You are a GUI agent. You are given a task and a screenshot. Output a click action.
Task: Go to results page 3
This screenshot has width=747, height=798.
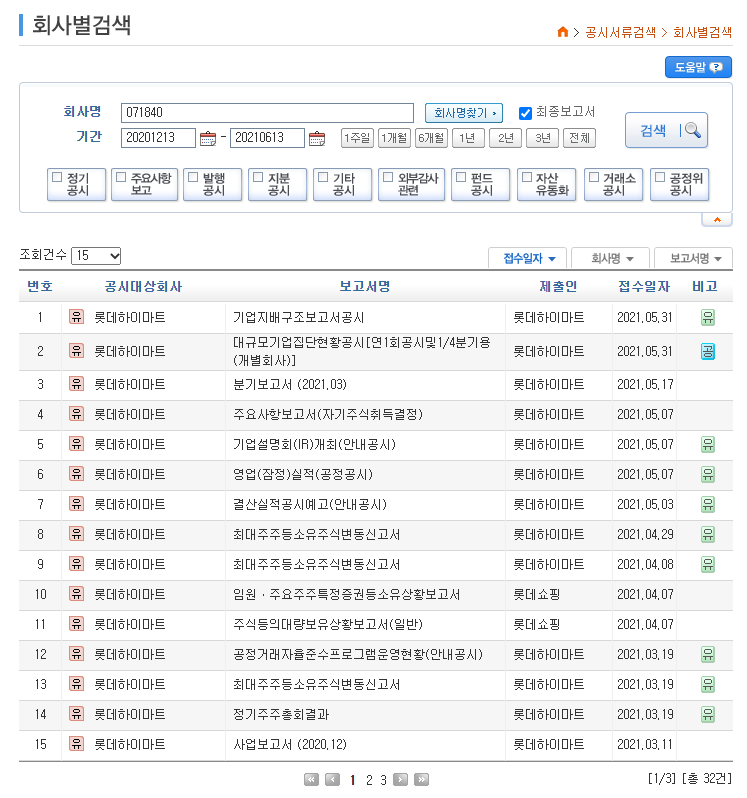point(383,780)
